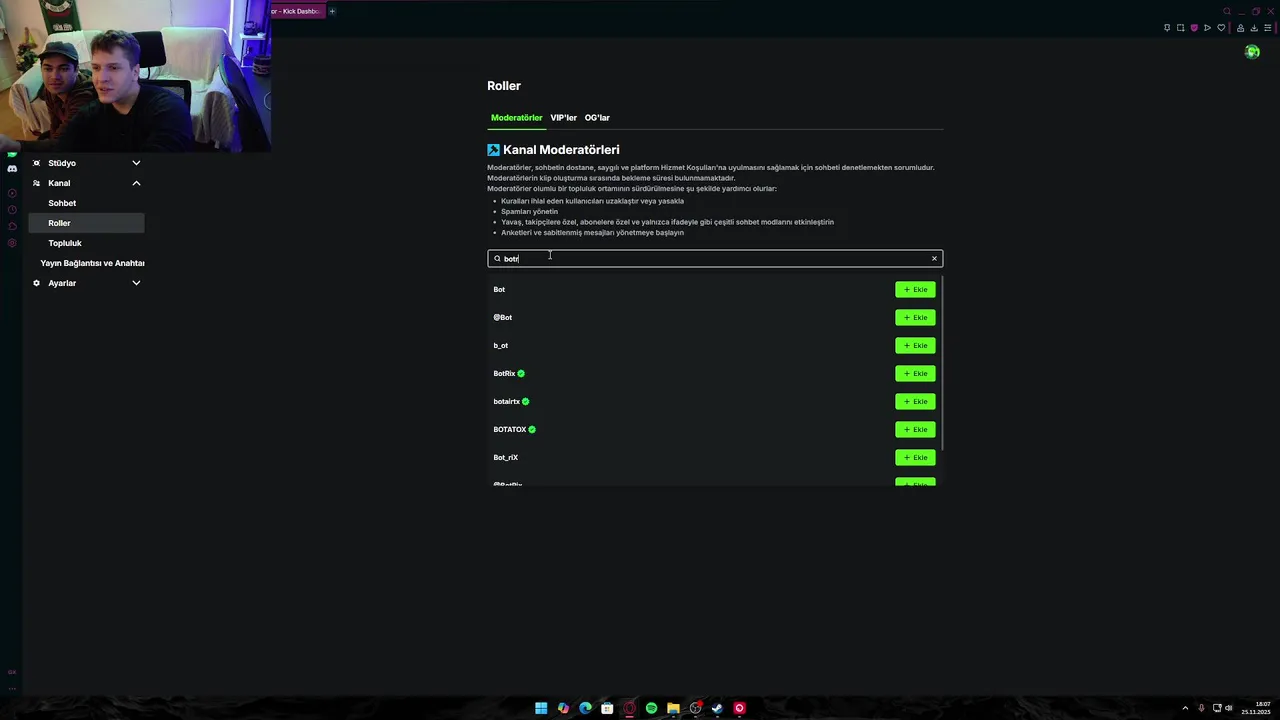The width and height of the screenshot is (1280, 720).
Task: Open Sohbet in the sidebar
Action: pos(62,203)
